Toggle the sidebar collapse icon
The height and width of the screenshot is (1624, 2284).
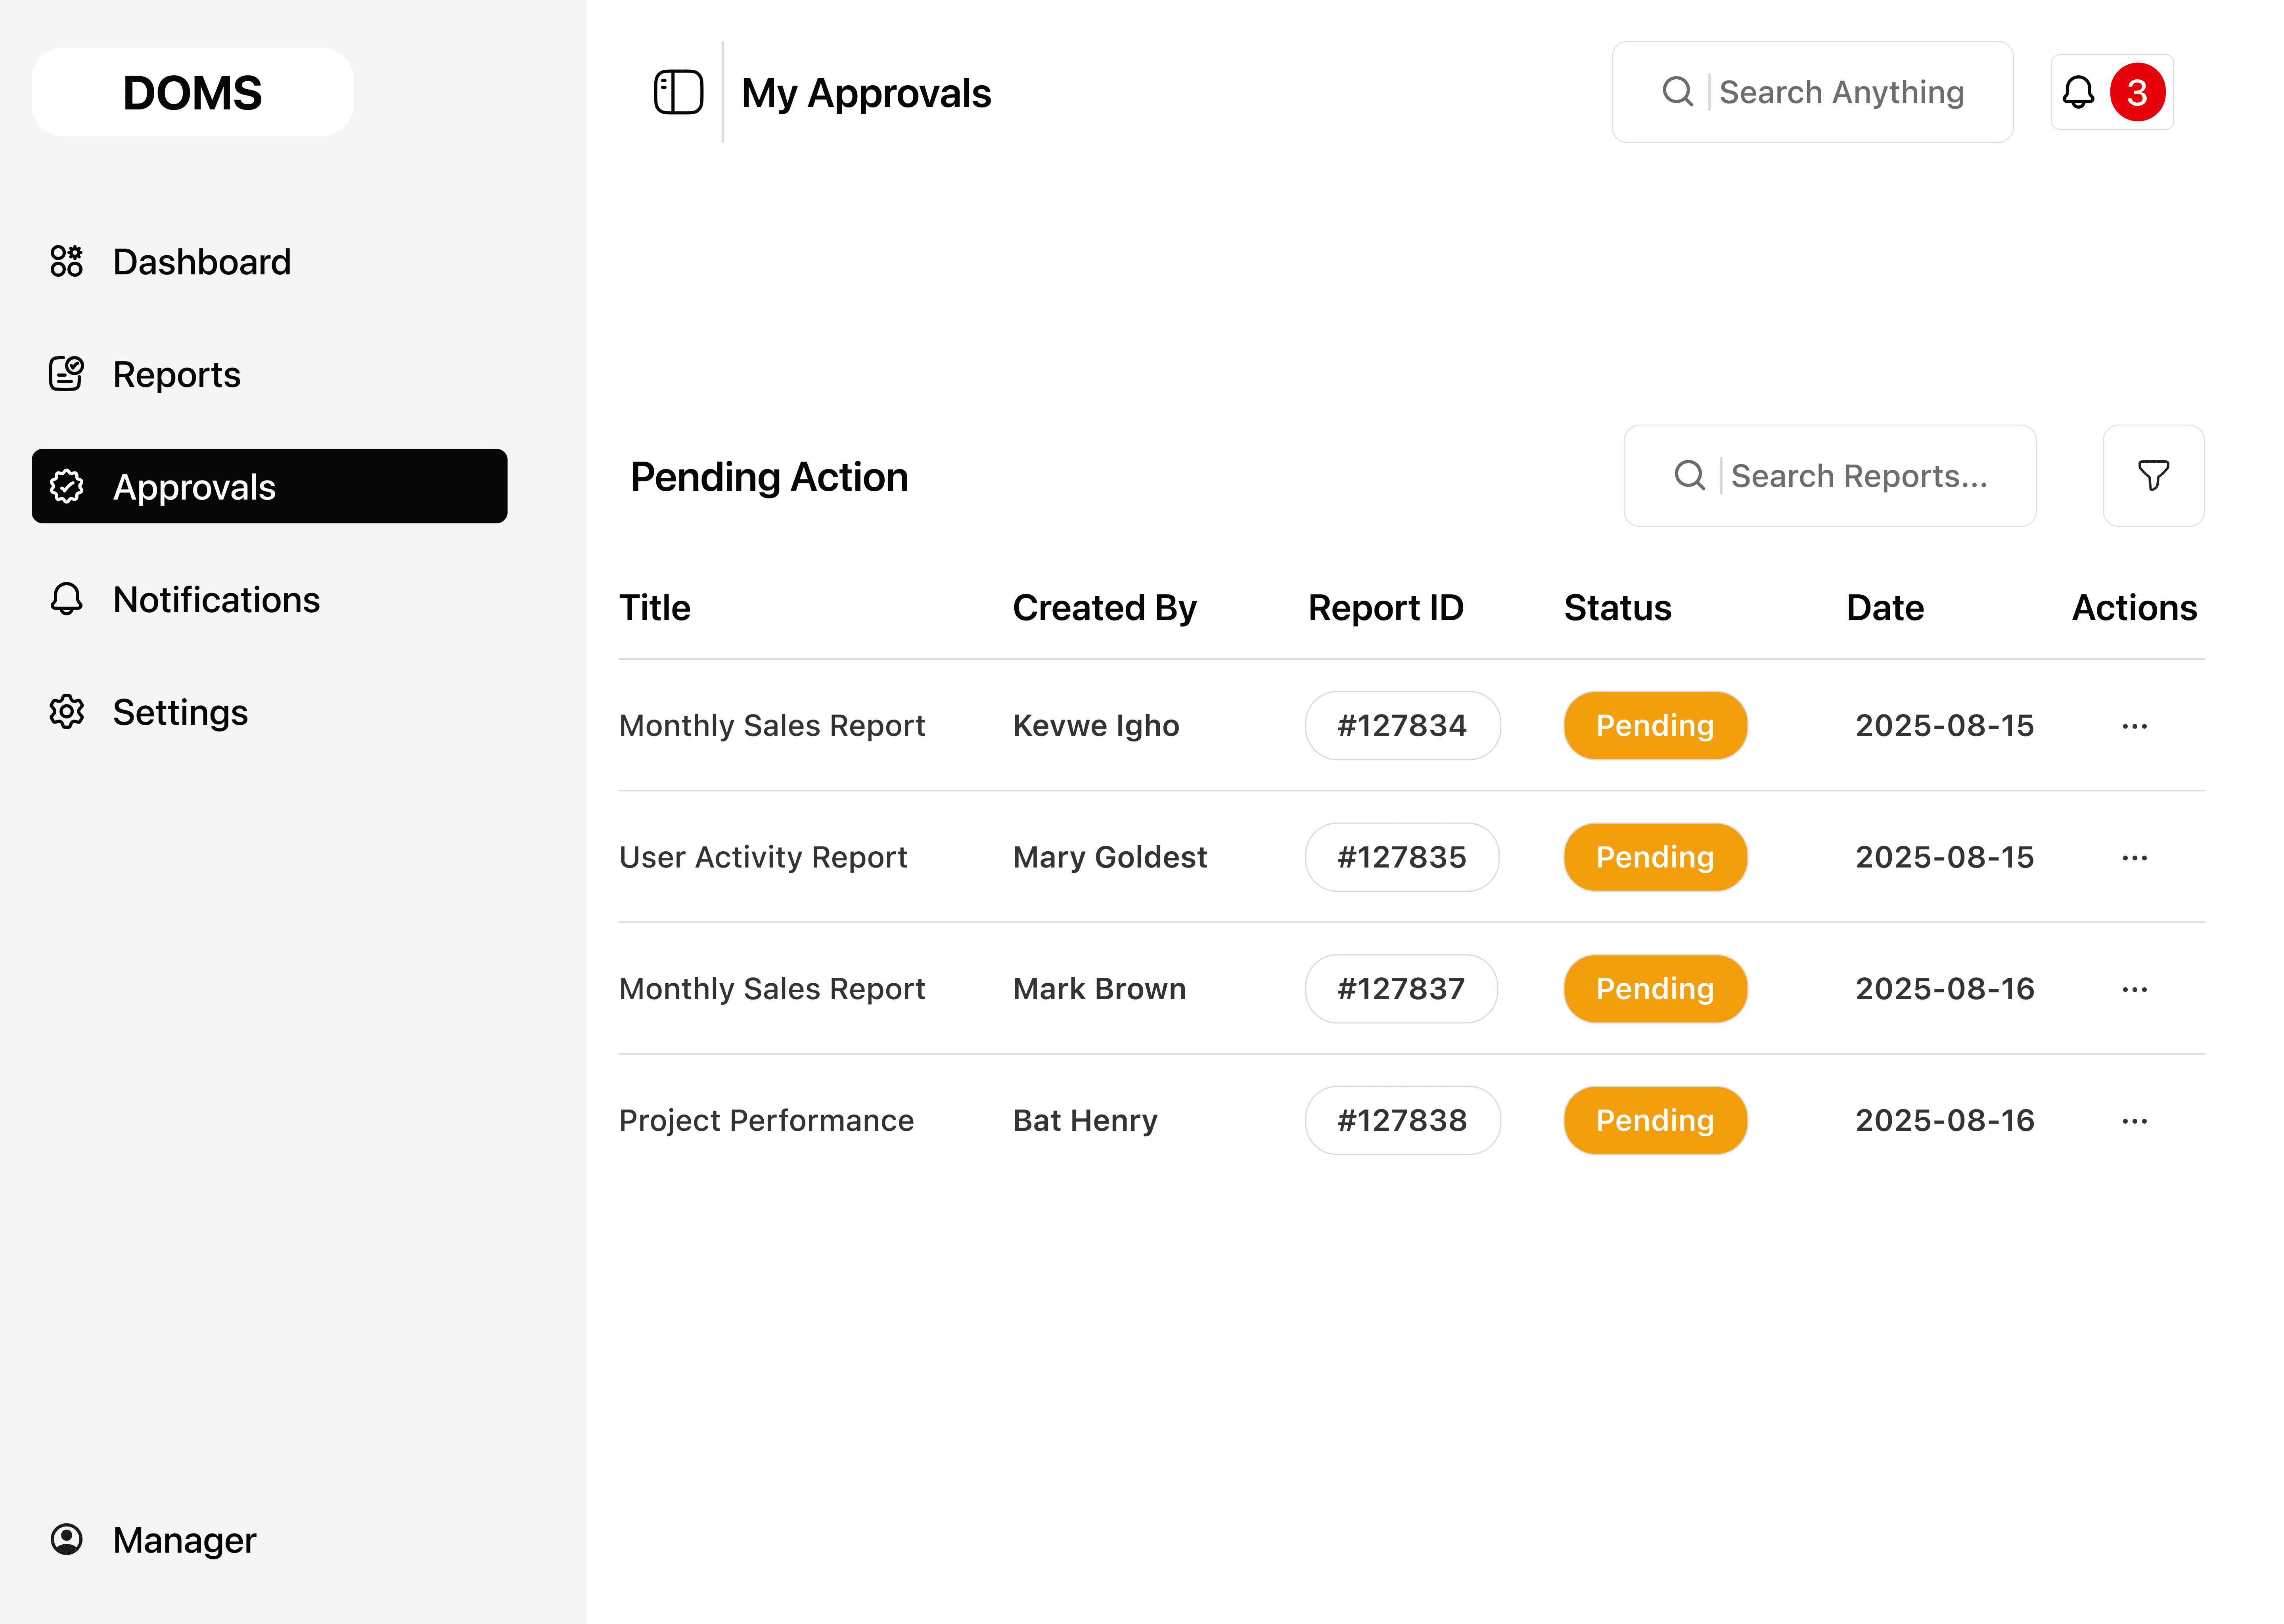[x=678, y=92]
